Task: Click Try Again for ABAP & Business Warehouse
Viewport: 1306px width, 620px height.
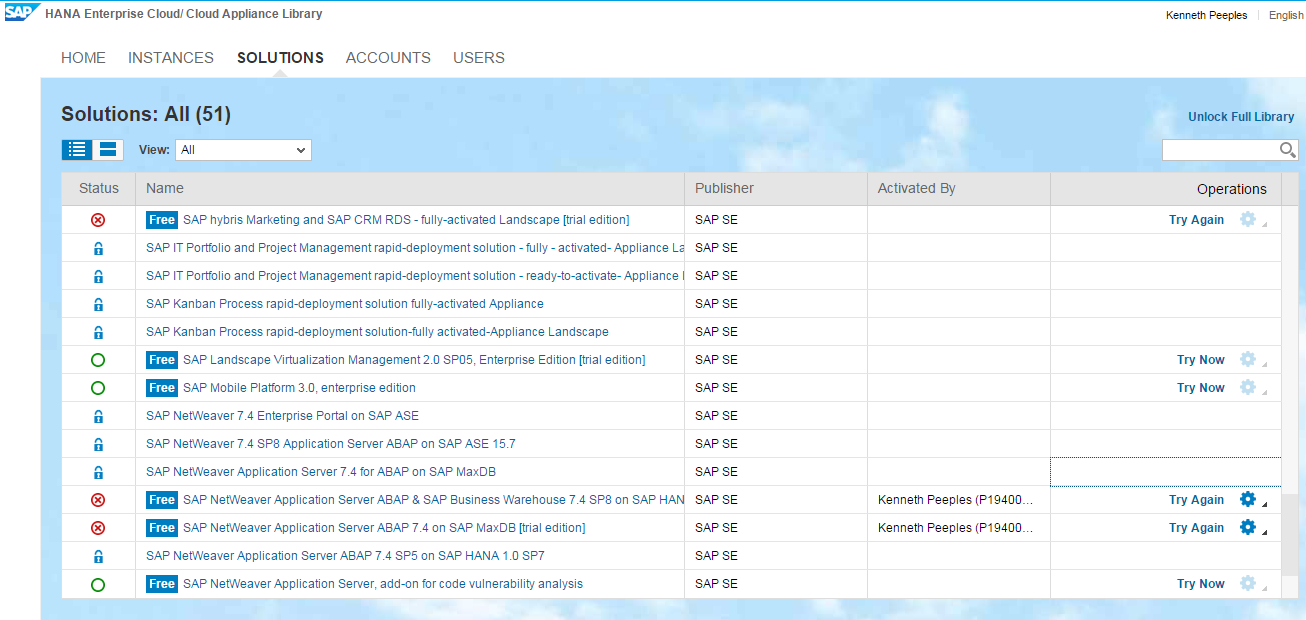Action: tap(1196, 500)
